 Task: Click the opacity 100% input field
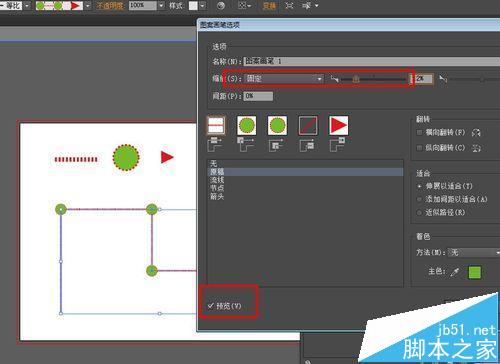(x=143, y=6)
